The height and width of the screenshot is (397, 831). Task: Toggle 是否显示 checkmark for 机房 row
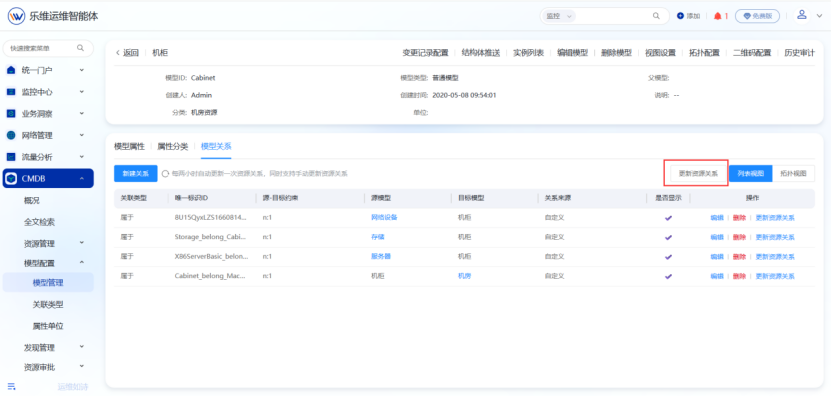(668, 276)
